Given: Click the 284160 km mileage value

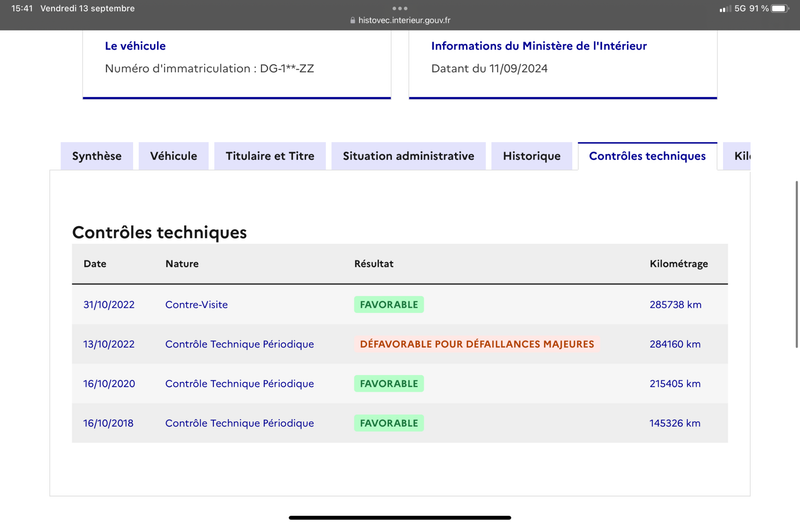Looking at the screenshot, I should point(675,344).
